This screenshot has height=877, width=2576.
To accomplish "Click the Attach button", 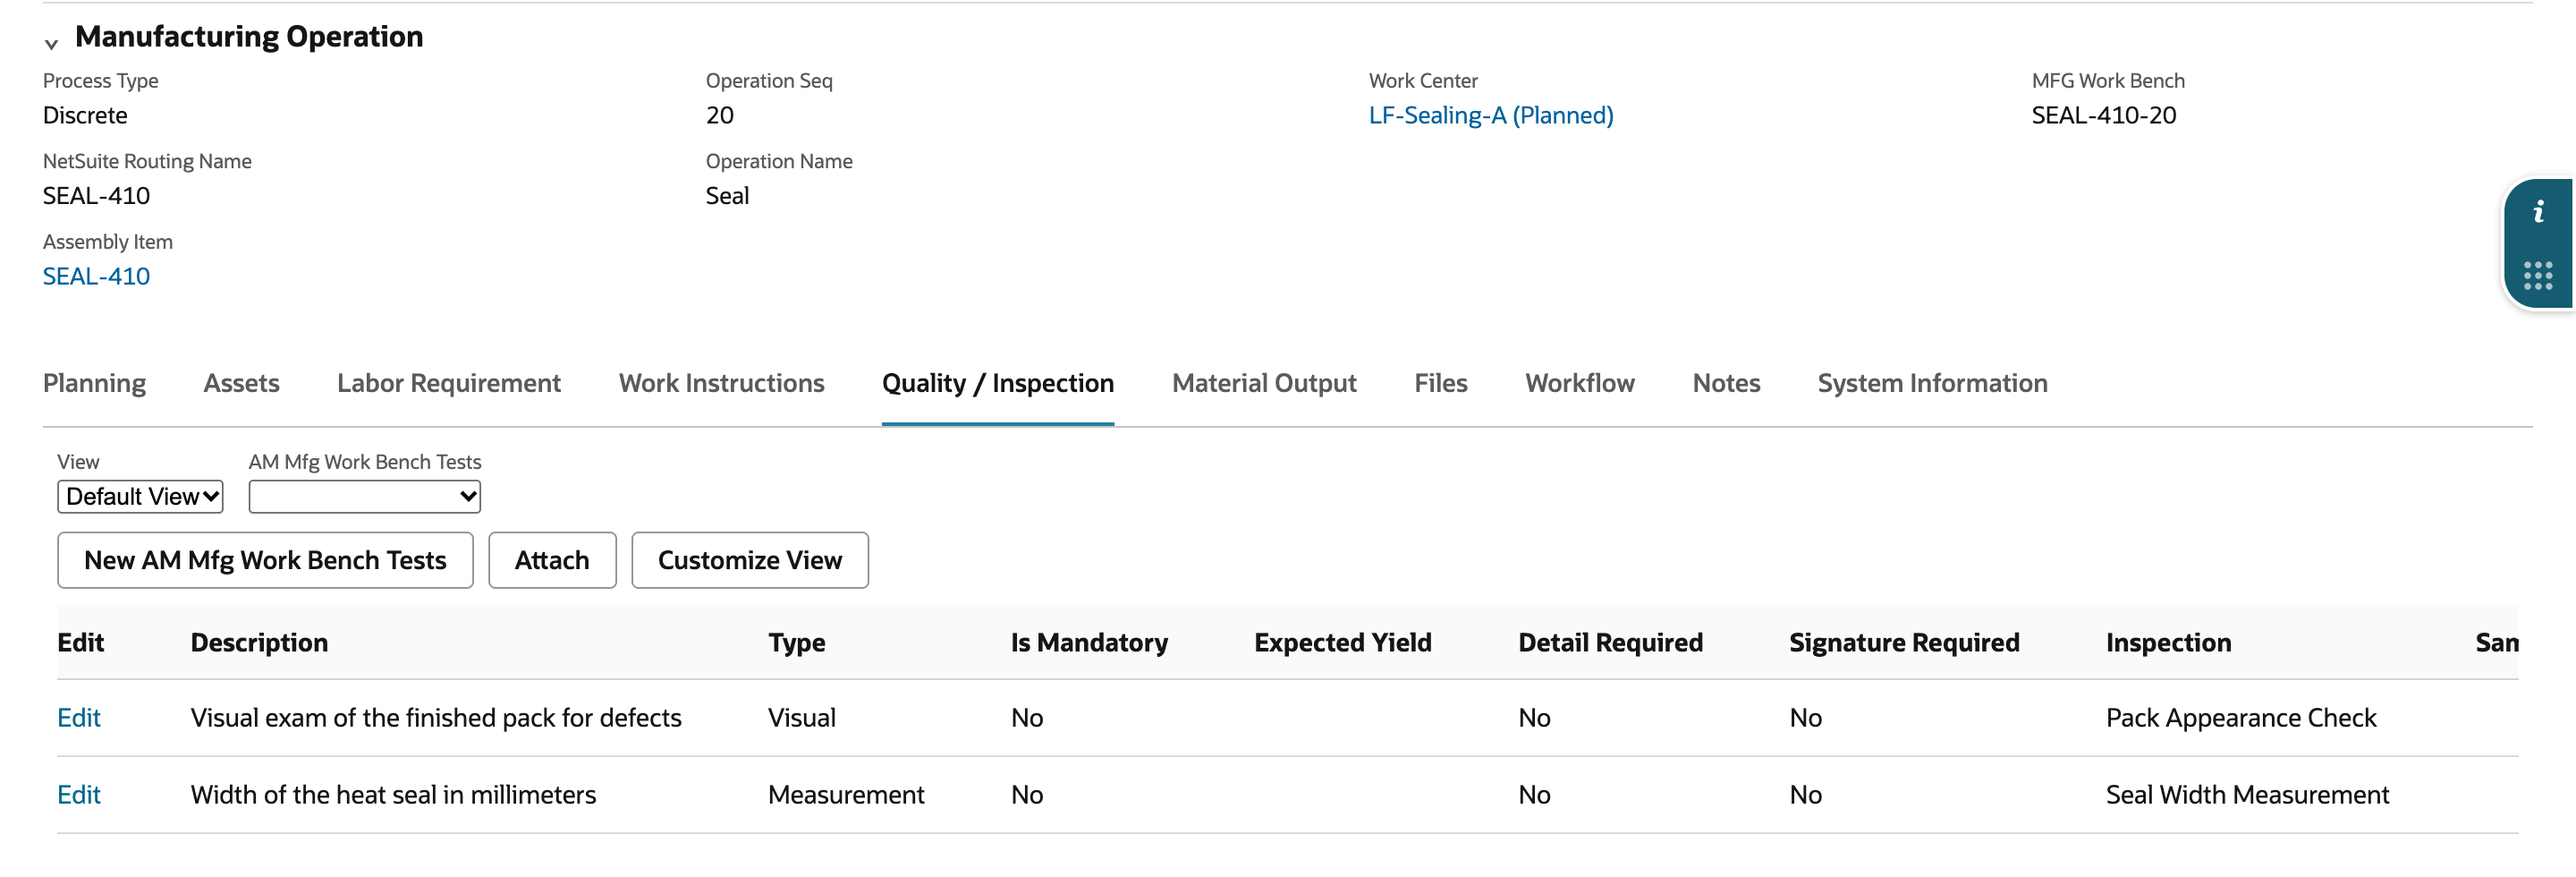I will [552, 560].
